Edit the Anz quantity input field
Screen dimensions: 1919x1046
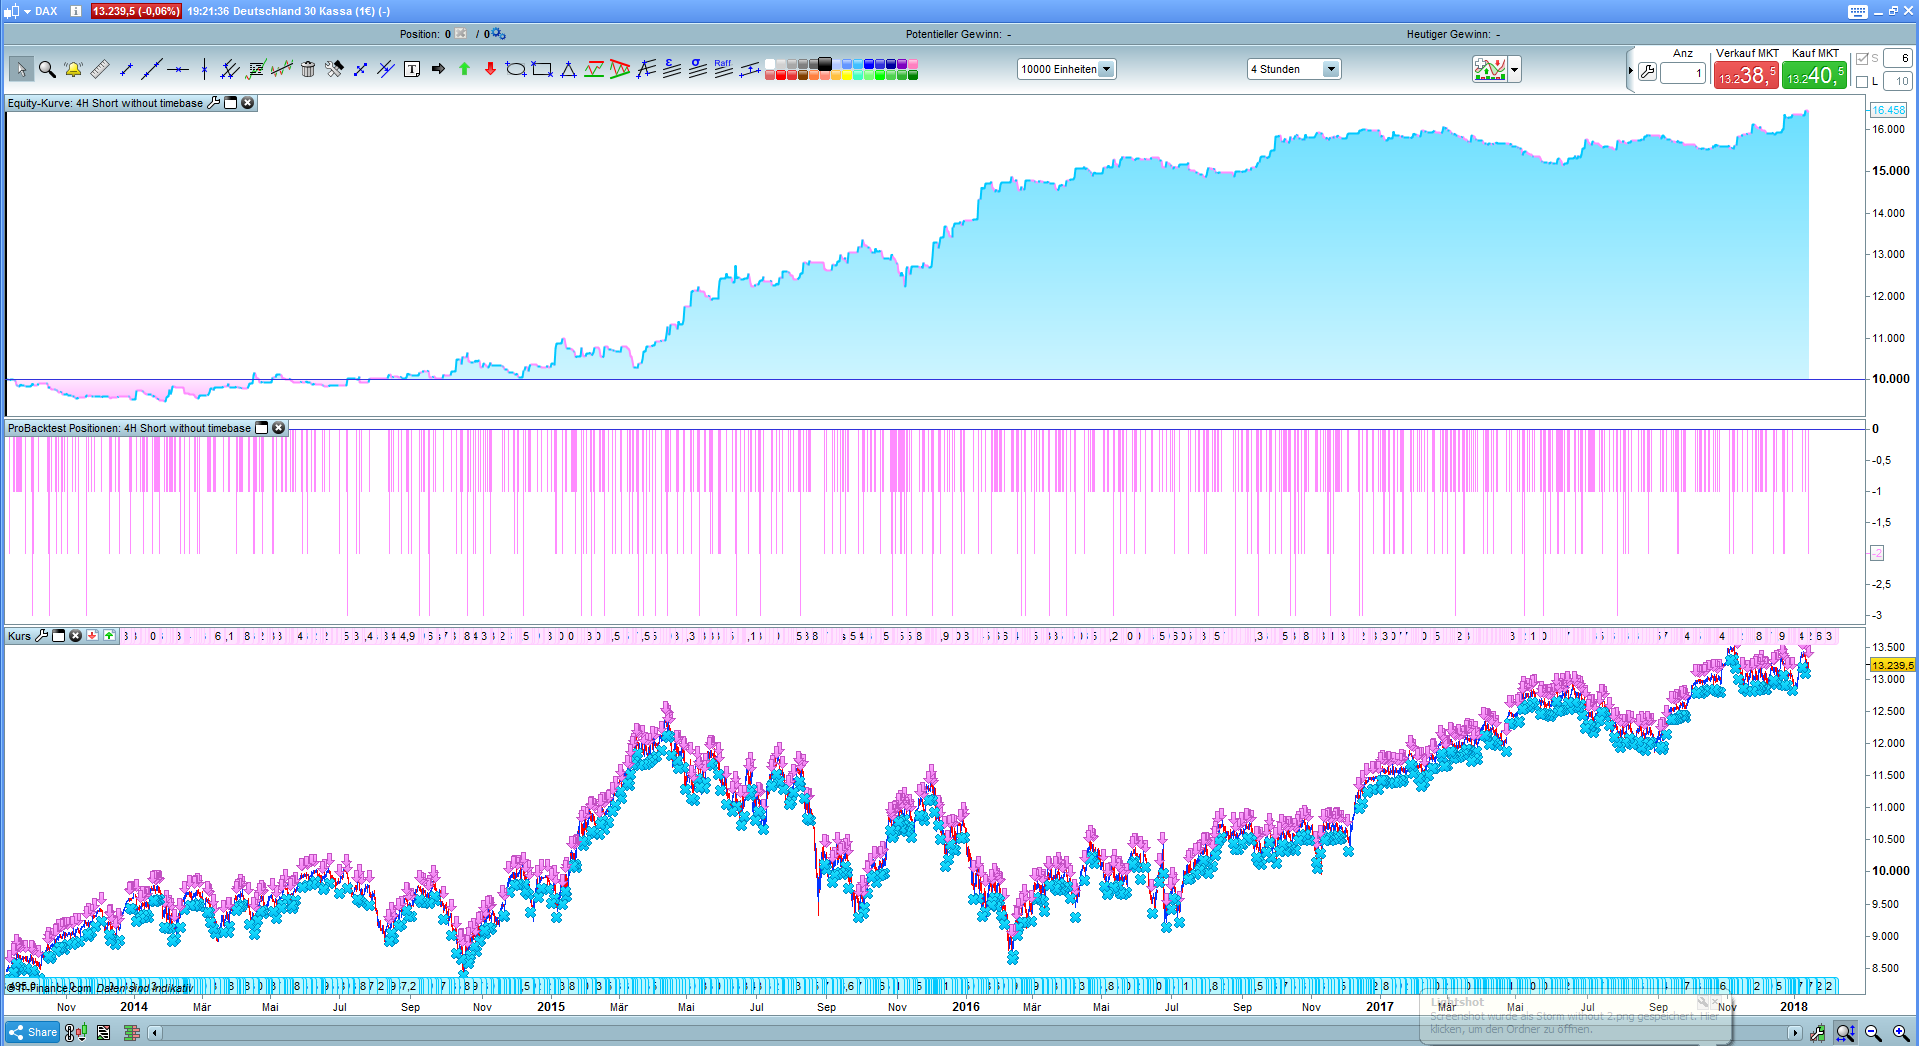click(x=1683, y=73)
